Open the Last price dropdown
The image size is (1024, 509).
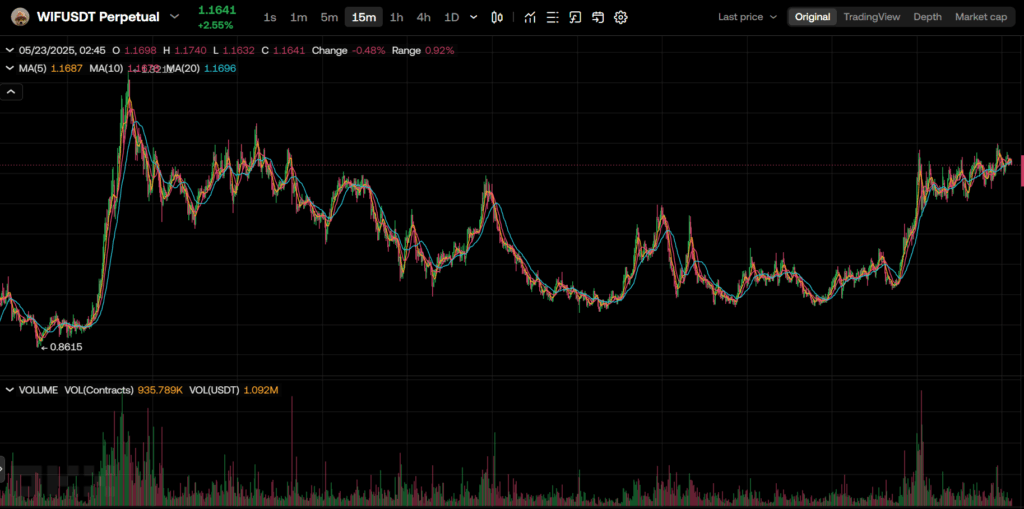748,17
